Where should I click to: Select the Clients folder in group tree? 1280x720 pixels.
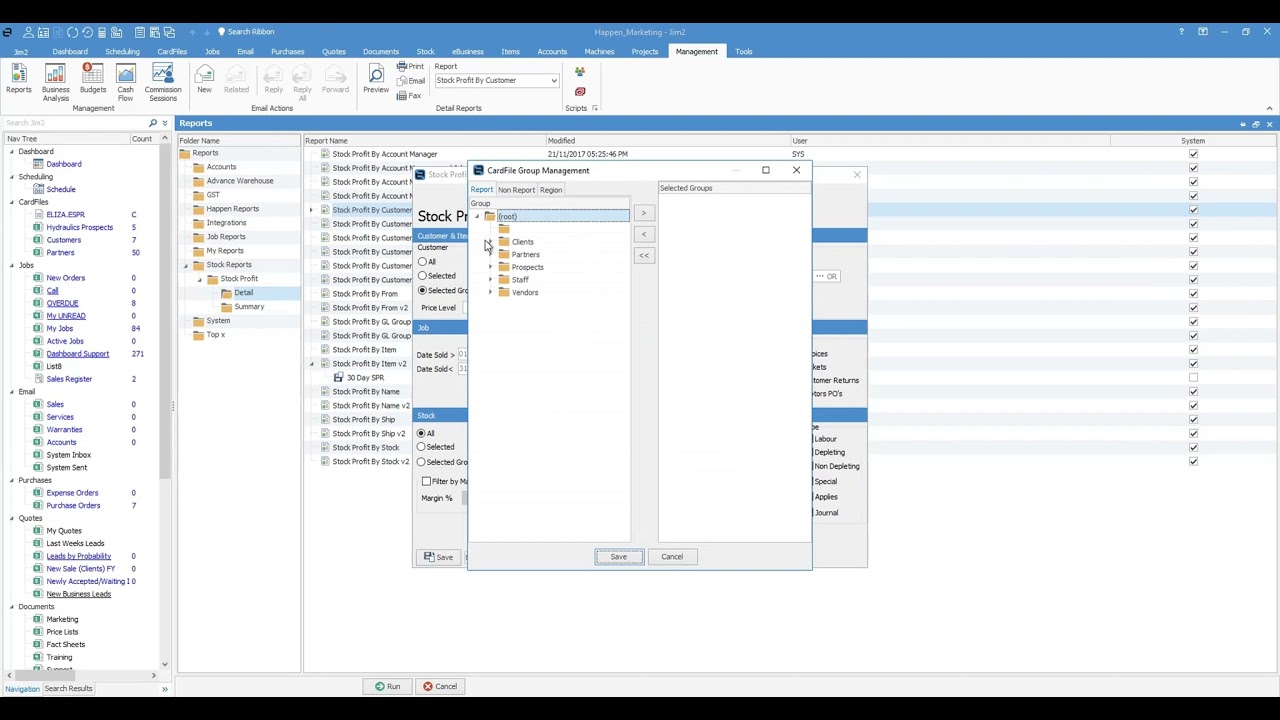coord(522,242)
